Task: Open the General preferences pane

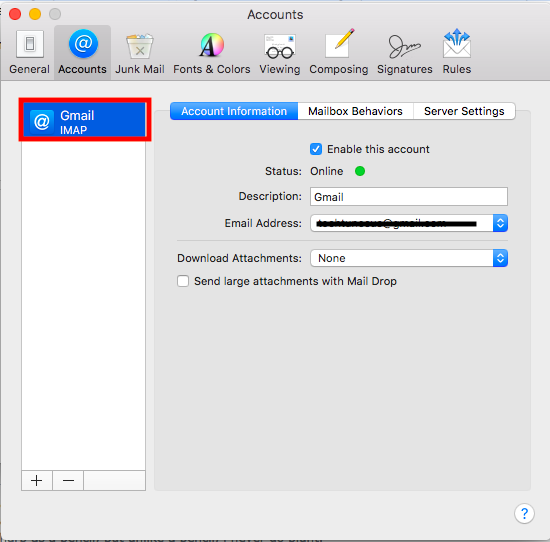Action: pos(29,52)
